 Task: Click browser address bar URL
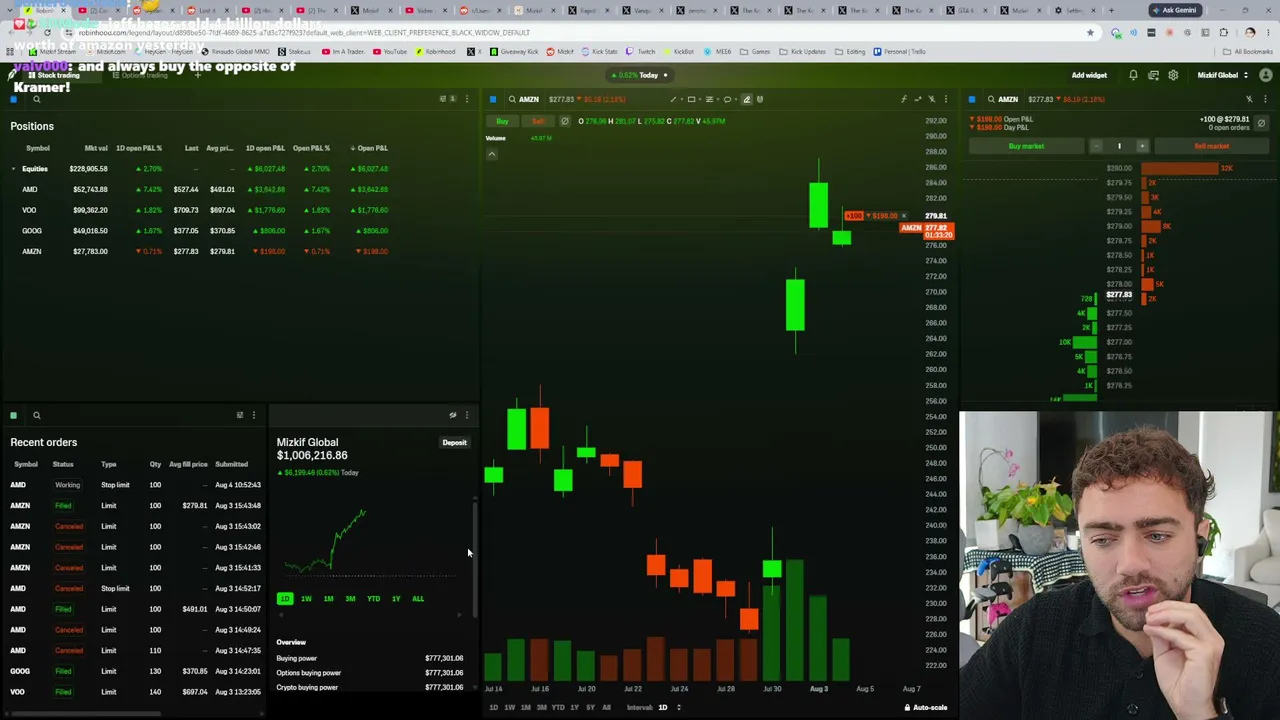[x=304, y=32]
